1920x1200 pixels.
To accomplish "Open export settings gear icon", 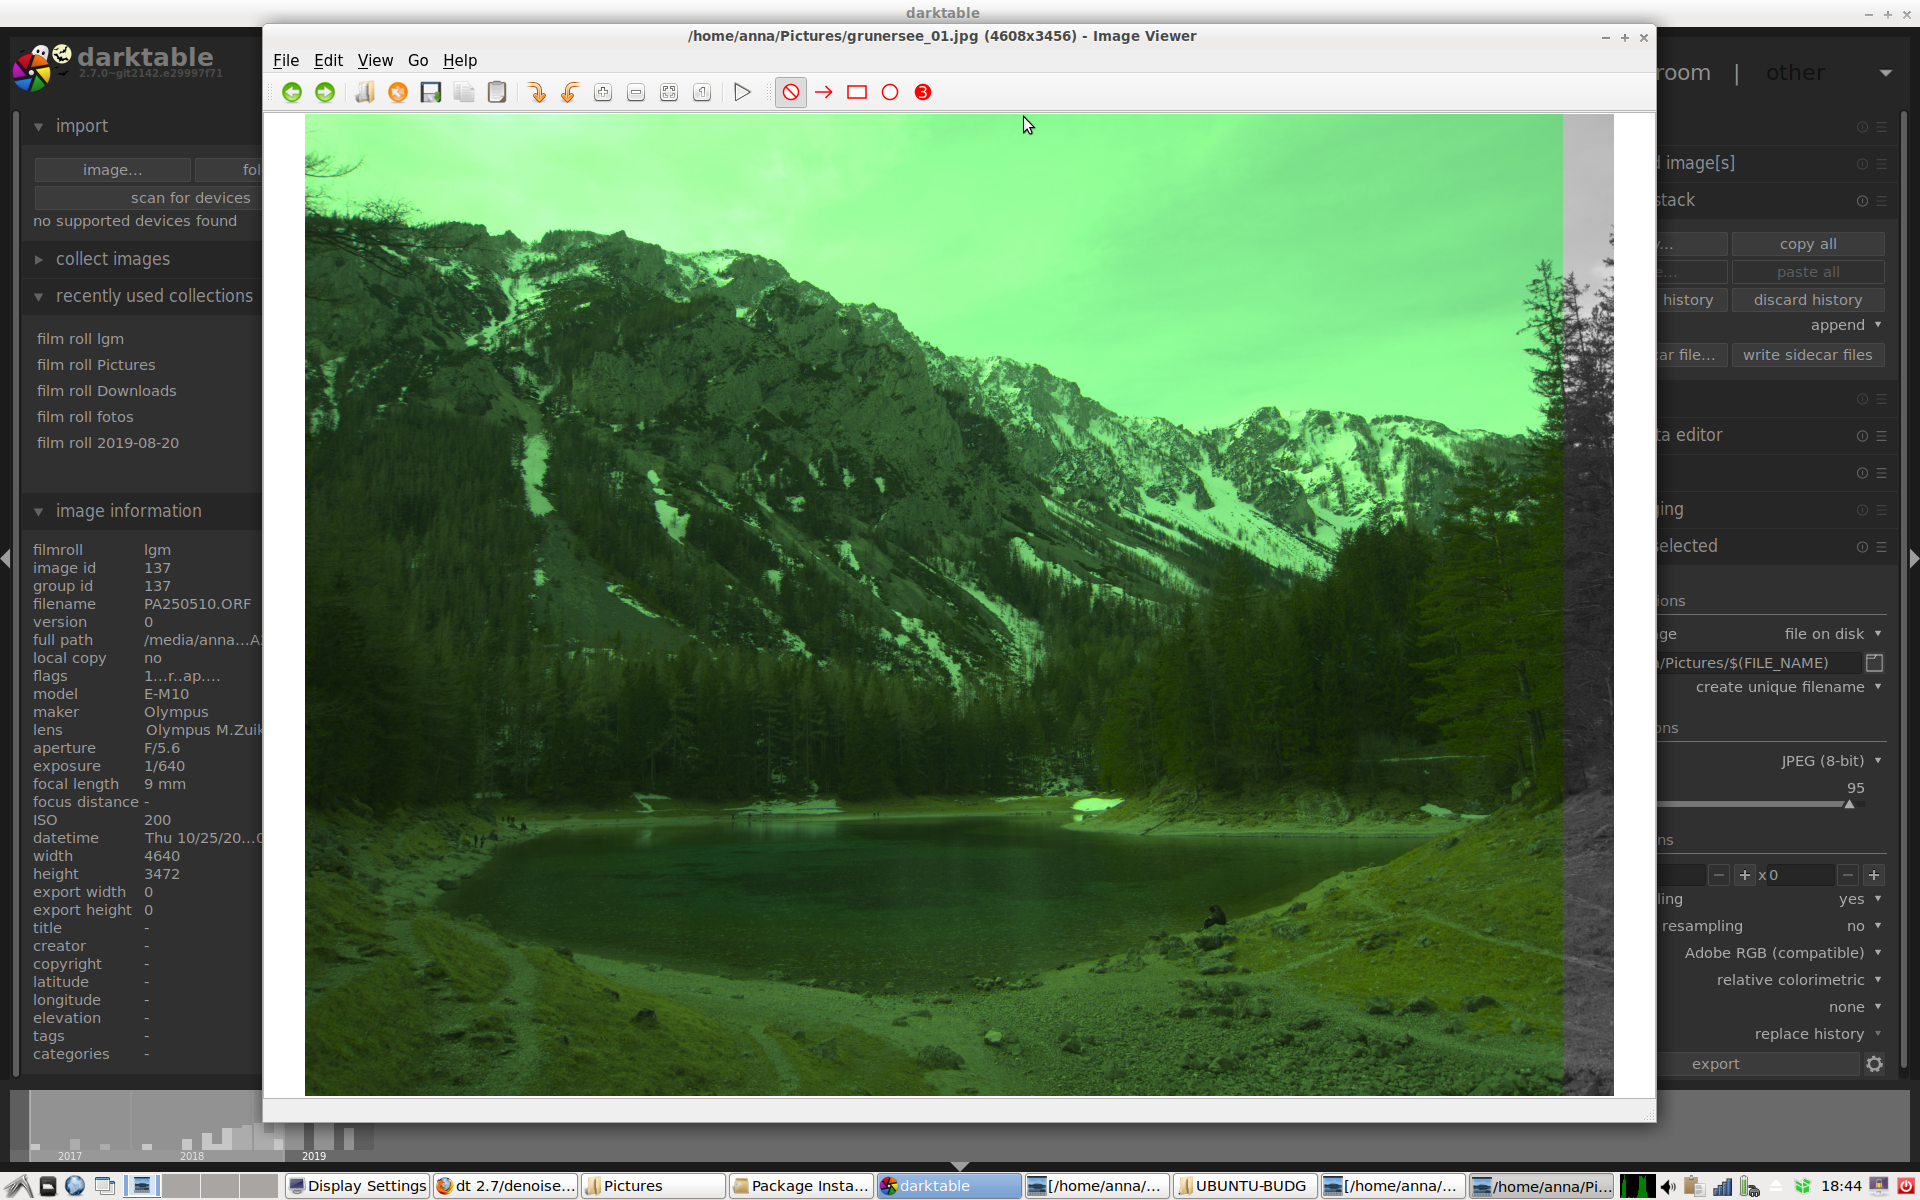I will coord(1874,1064).
